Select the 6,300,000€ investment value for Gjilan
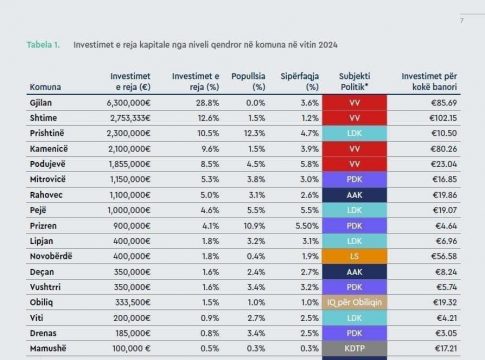 [129, 103]
